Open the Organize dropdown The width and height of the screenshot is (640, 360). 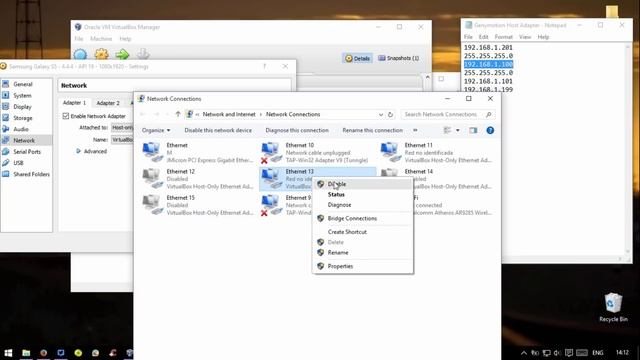[x=156, y=130]
